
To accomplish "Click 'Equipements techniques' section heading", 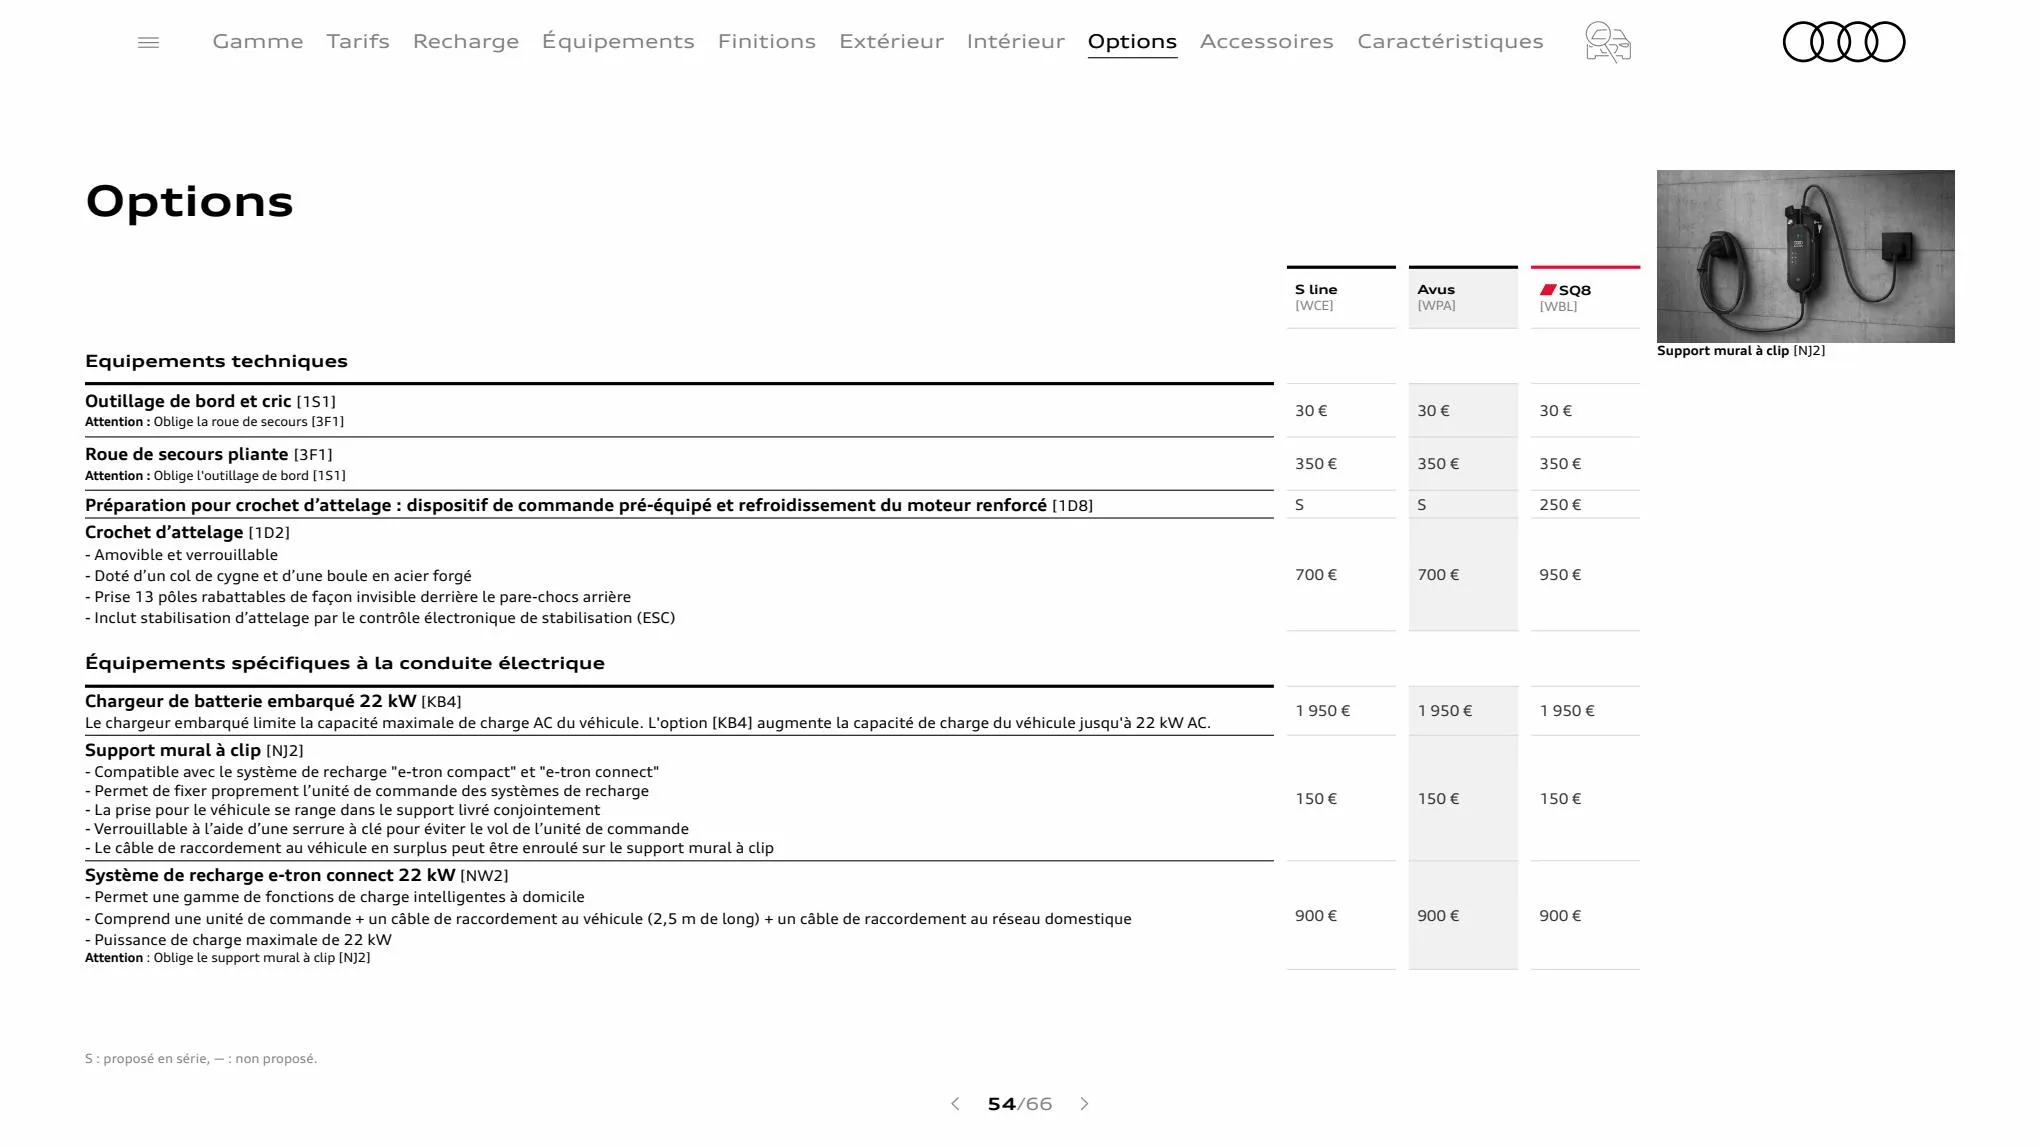I will click(216, 361).
